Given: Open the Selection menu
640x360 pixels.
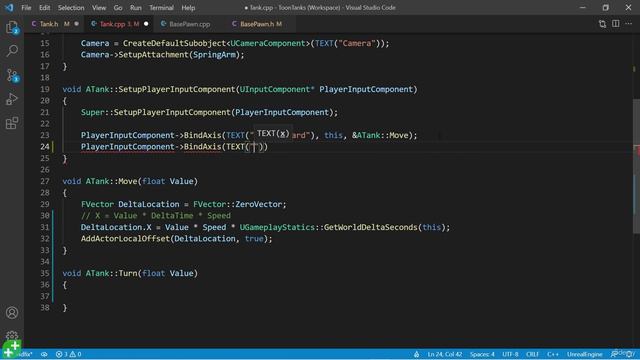Looking at the screenshot, I should 71,8.
